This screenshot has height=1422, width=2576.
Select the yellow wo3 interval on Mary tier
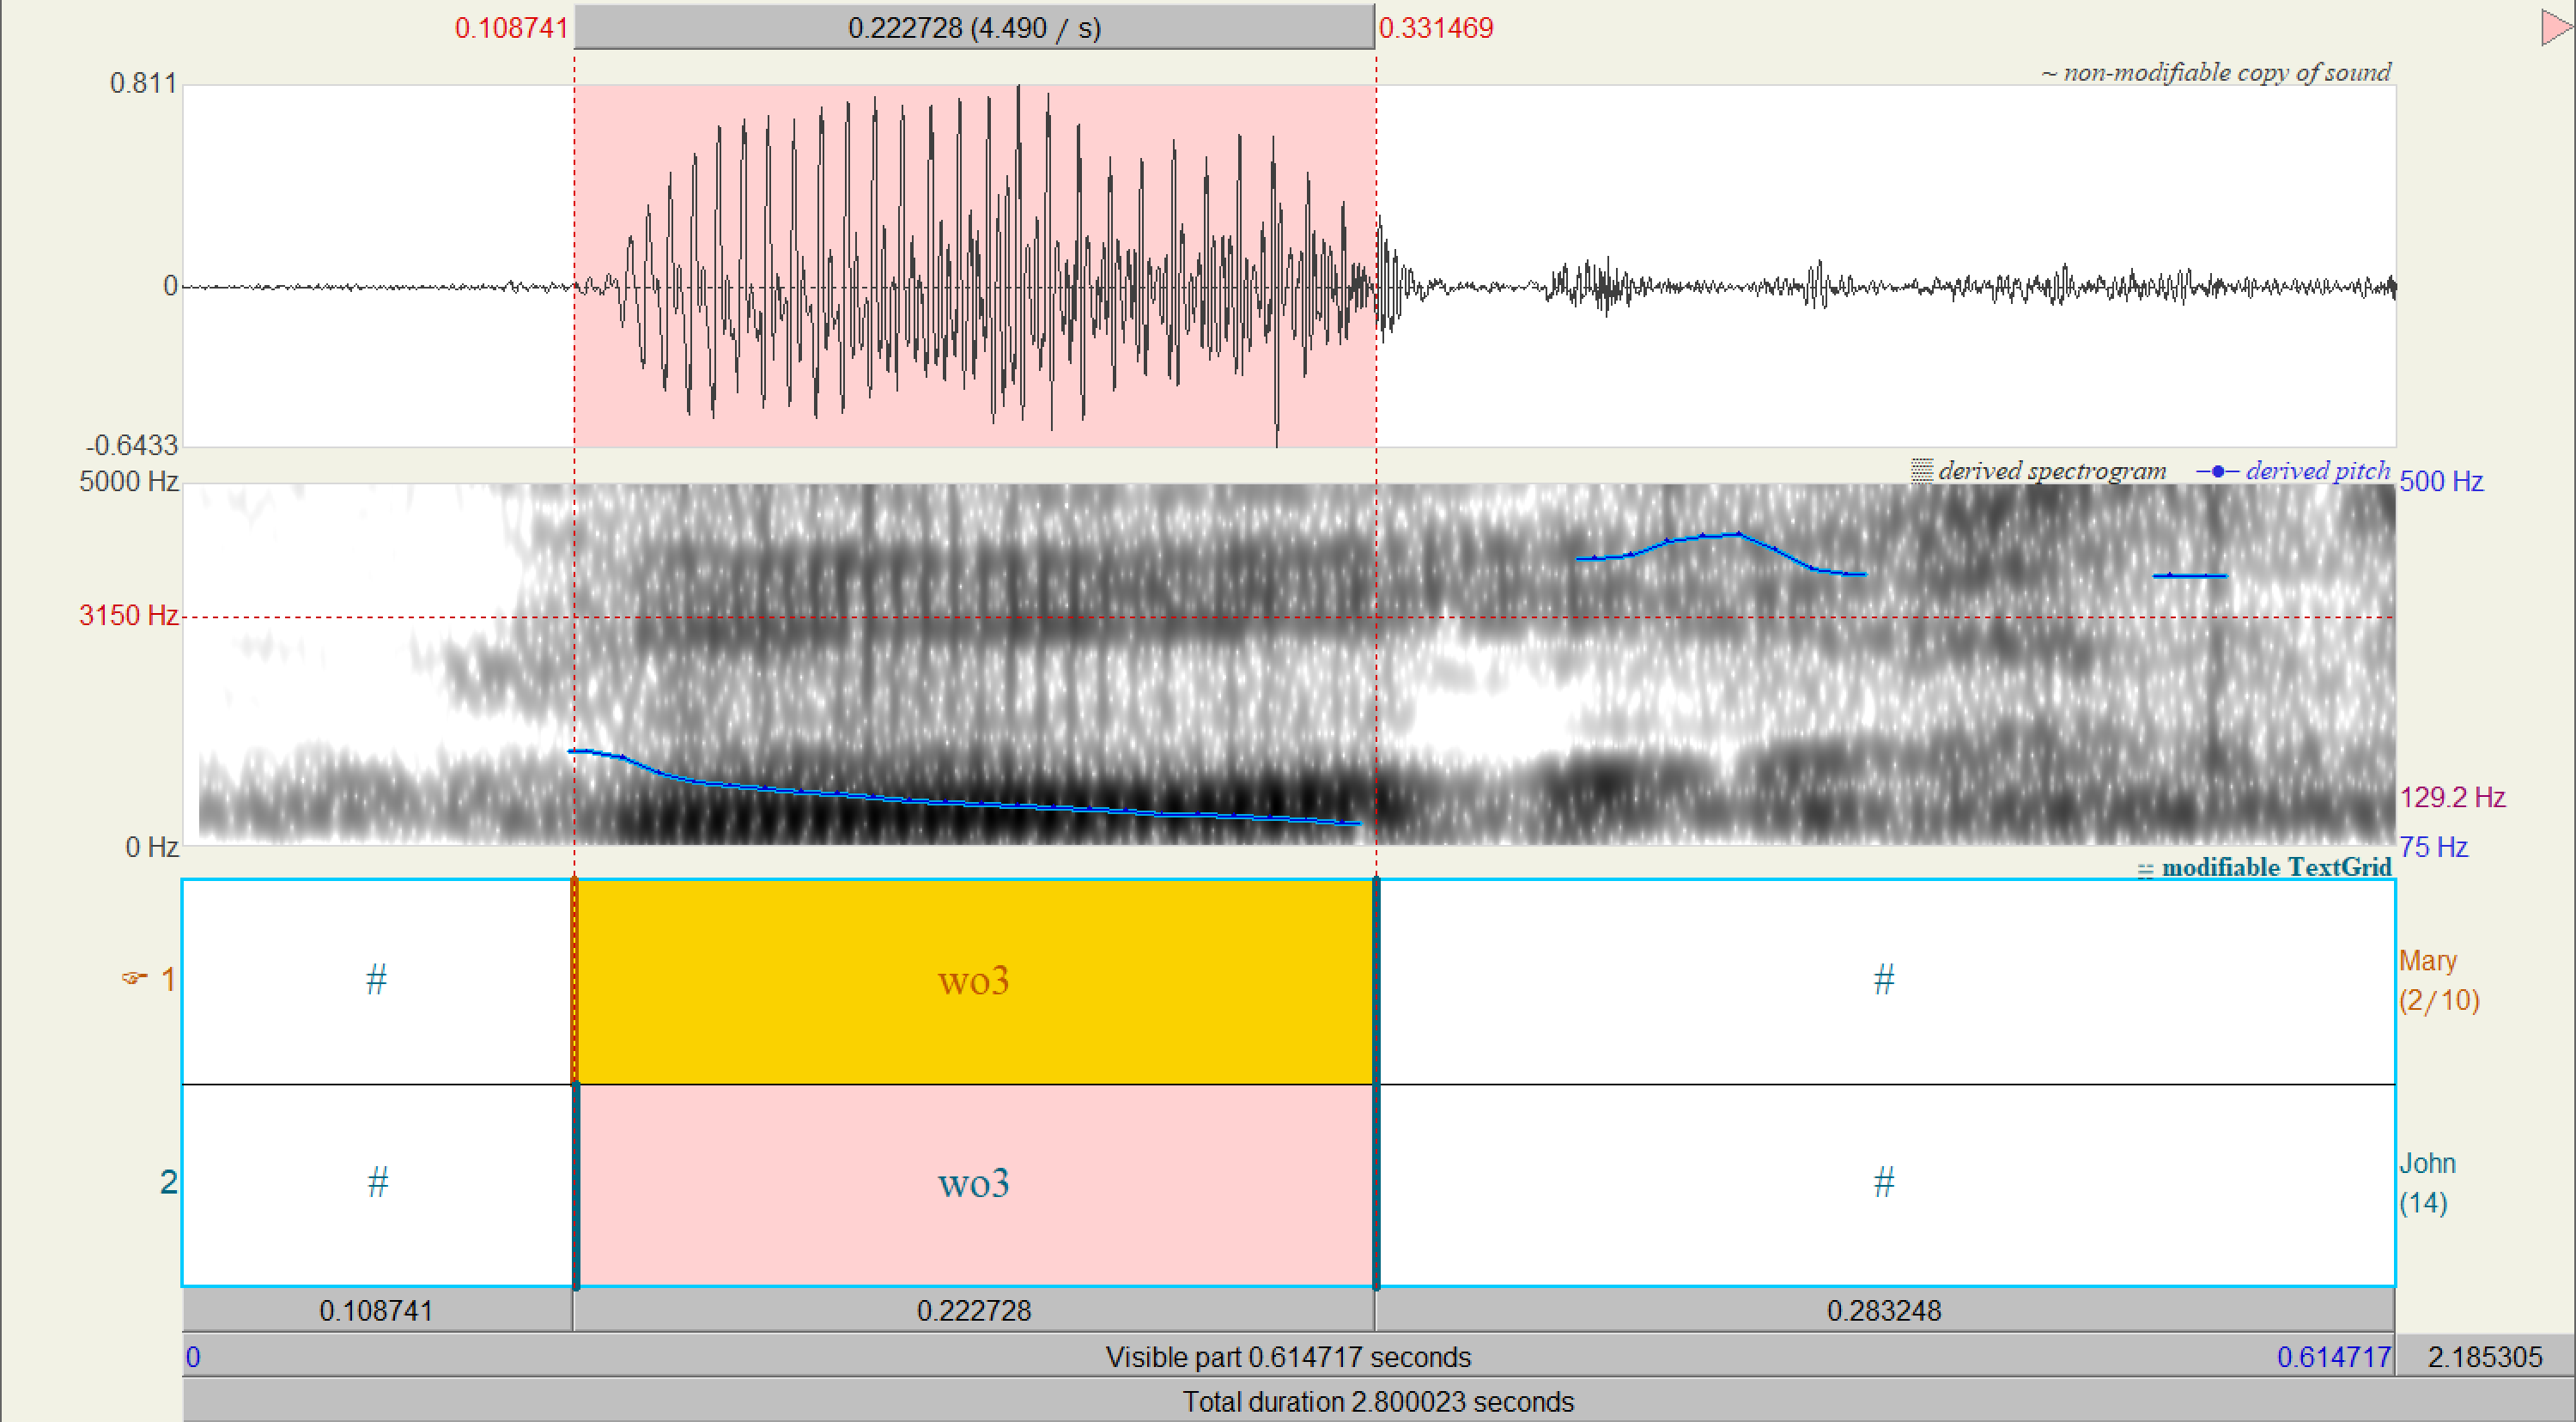click(x=974, y=981)
